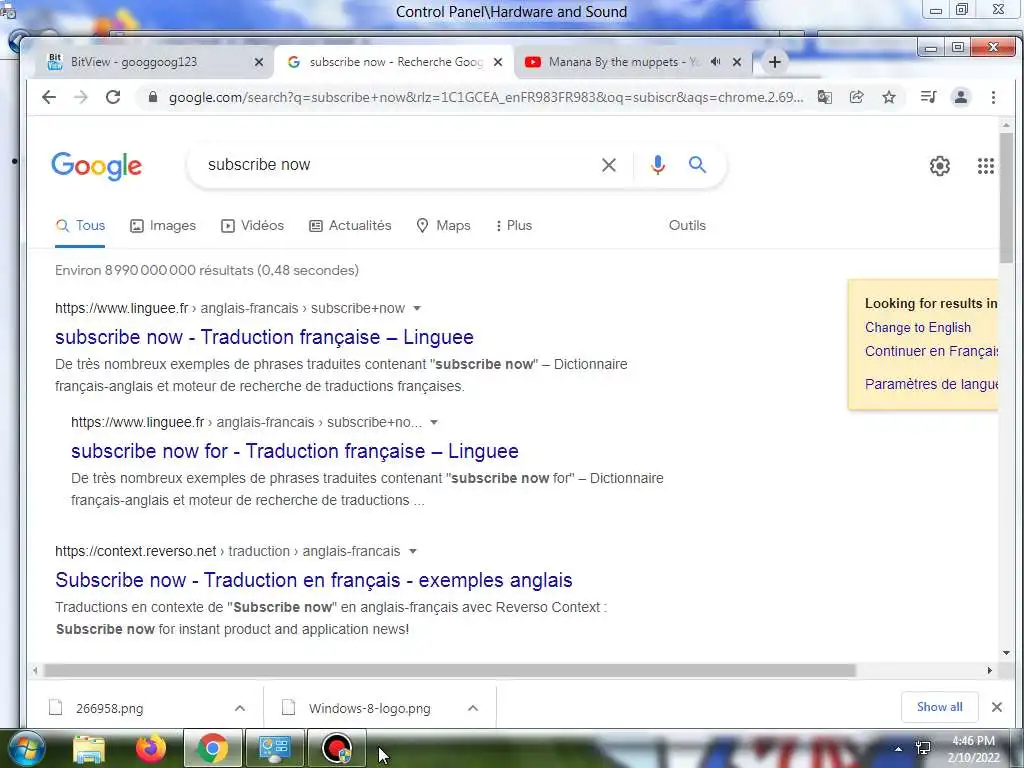
Task: Open Paramètres de langue link
Action: point(931,384)
